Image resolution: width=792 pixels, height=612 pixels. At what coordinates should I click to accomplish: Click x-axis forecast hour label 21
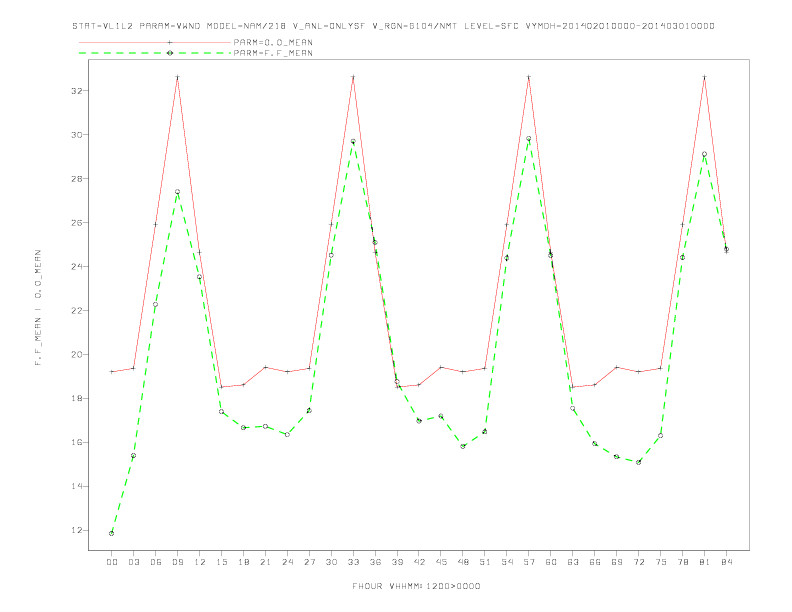pyautogui.click(x=265, y=562)
